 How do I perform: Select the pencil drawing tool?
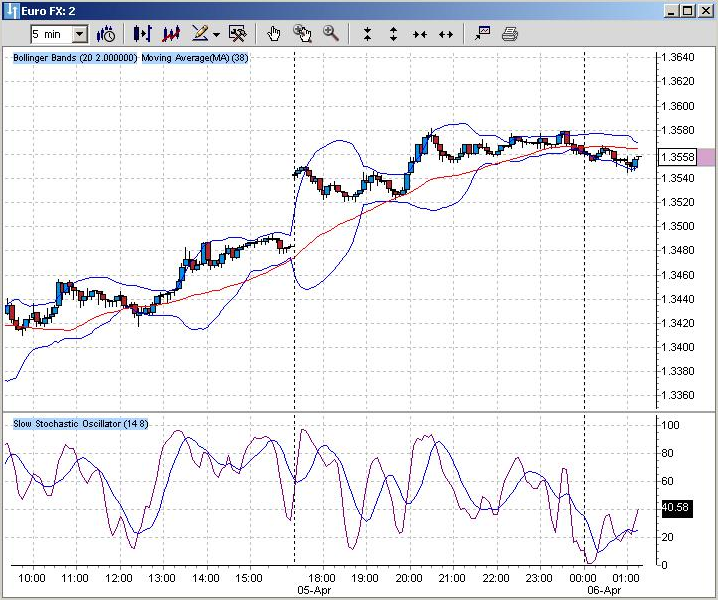pos(200,33)
